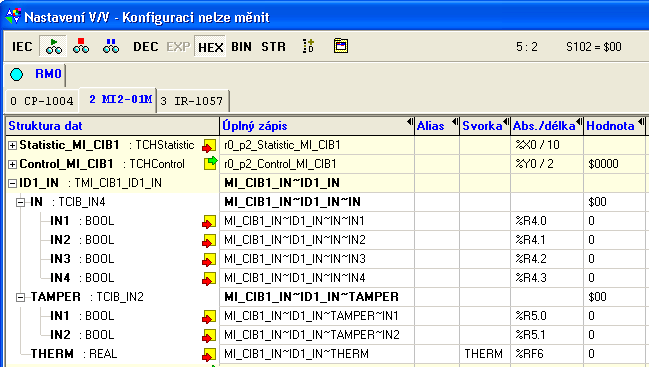Click the MI_CIB1_IN~ID1_IN~IN~IN1 cell
This screenshot has height=367, width=649.
pyautogui.click(x=317, y=221)
